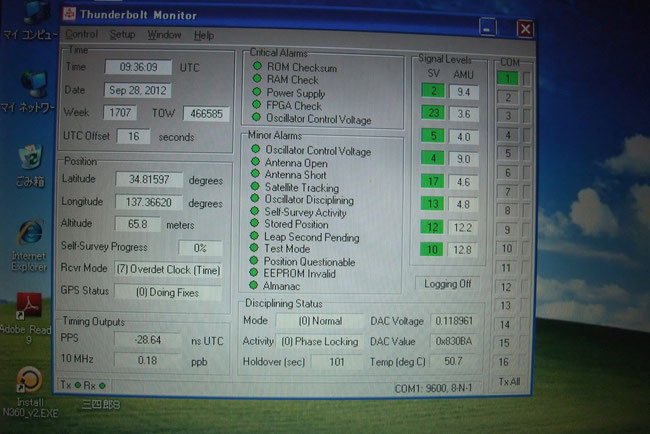Click the Antenna Open status LED
This screenshot has width=650, height=434.
256,163
